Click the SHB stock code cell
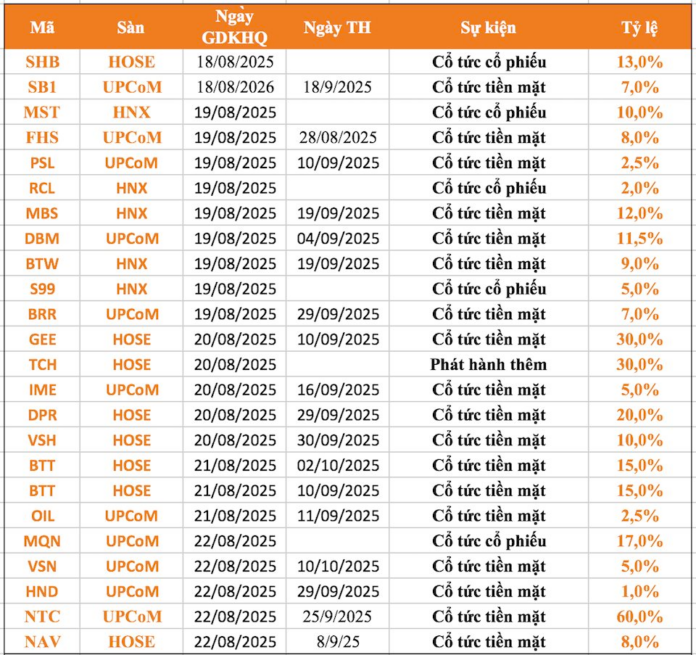The height and width of the screenshot is (655, 696). coord(42,62)
